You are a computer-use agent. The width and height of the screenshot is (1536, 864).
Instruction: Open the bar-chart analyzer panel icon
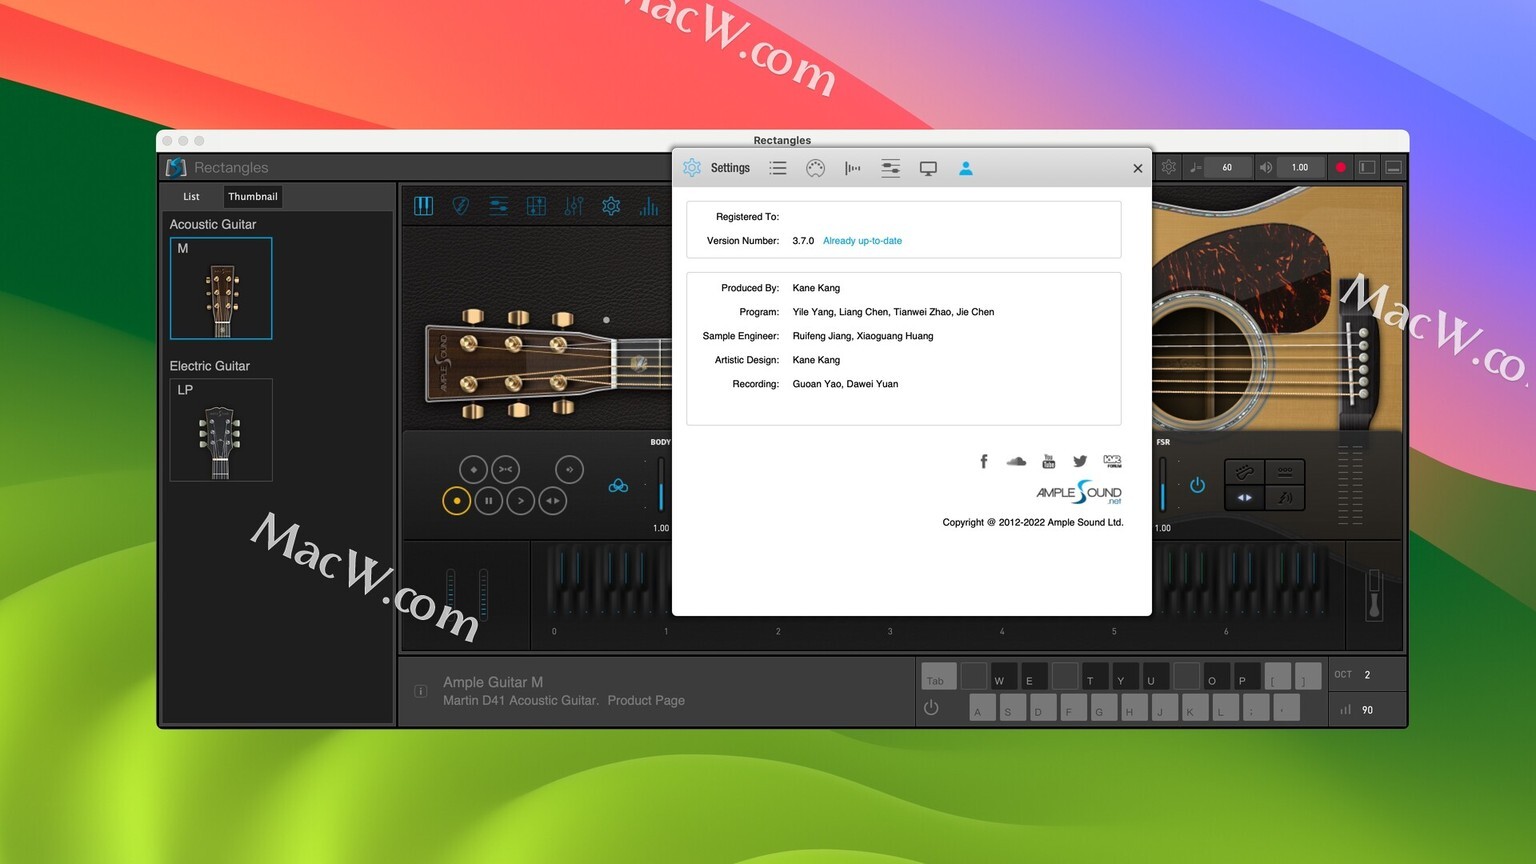(649, 206)
